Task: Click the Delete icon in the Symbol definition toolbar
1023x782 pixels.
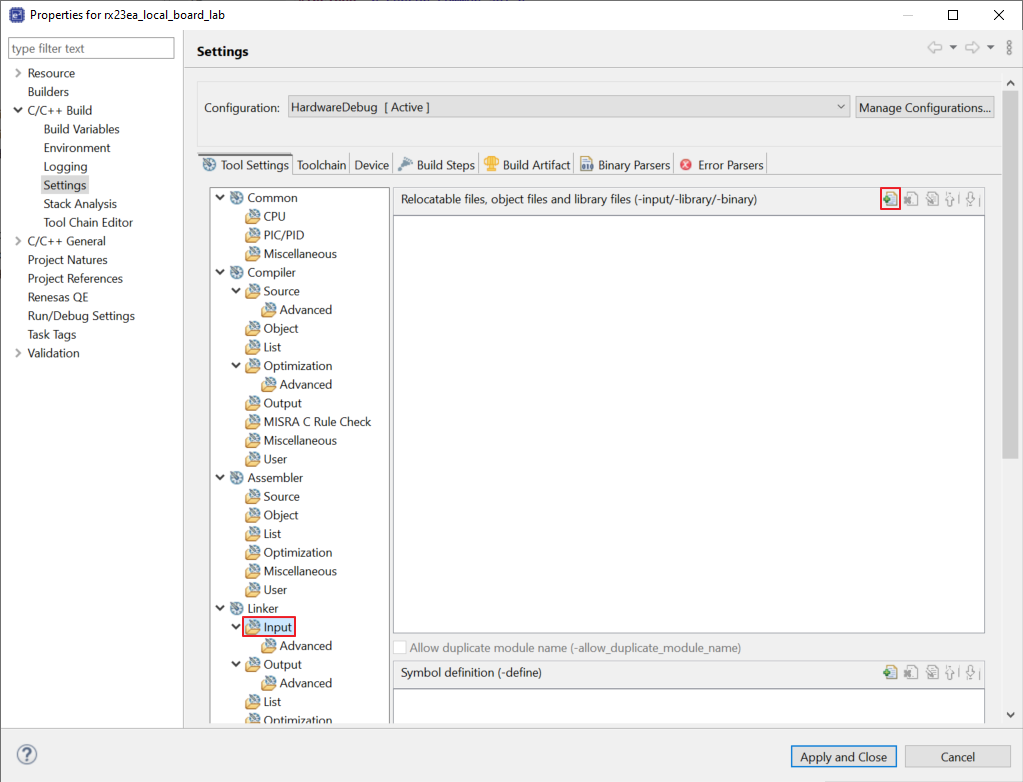Action: (911, 672)
